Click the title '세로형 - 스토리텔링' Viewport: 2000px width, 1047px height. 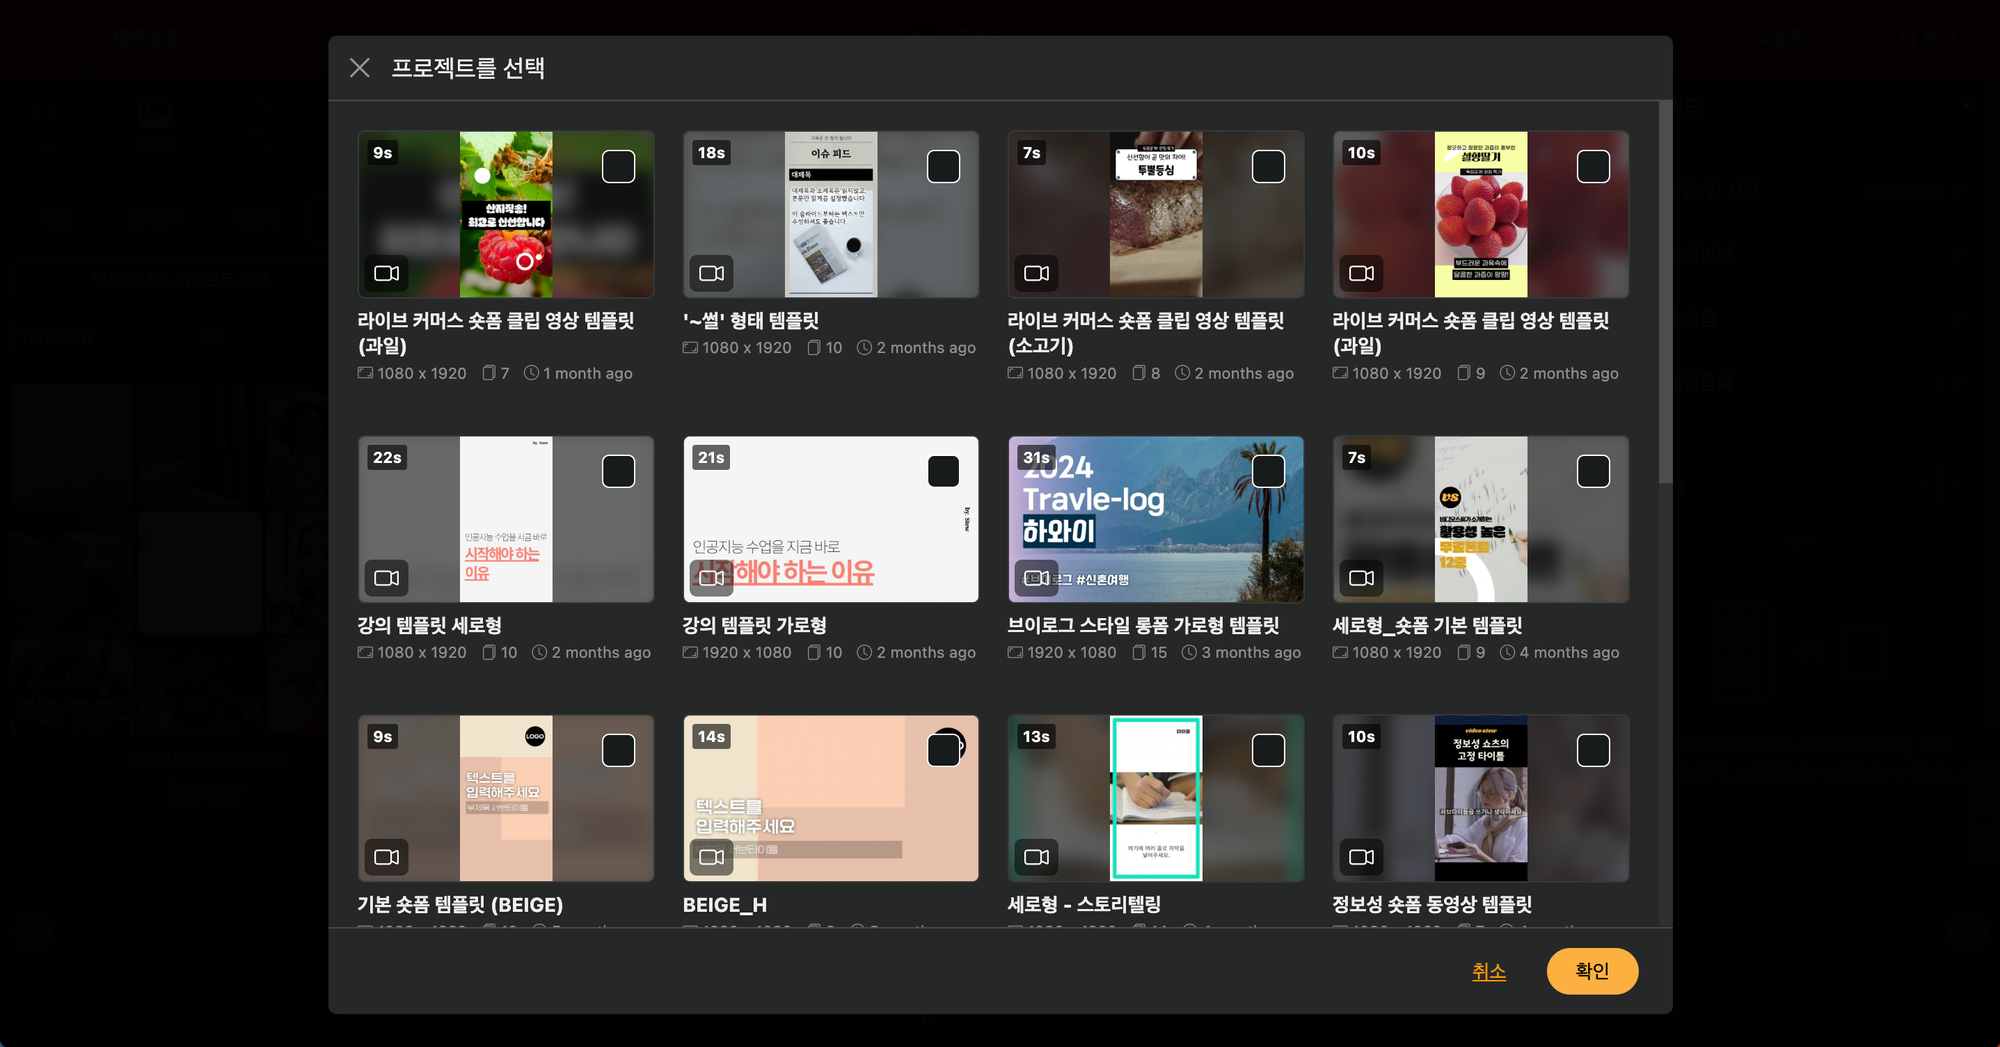pos(1085,905)
